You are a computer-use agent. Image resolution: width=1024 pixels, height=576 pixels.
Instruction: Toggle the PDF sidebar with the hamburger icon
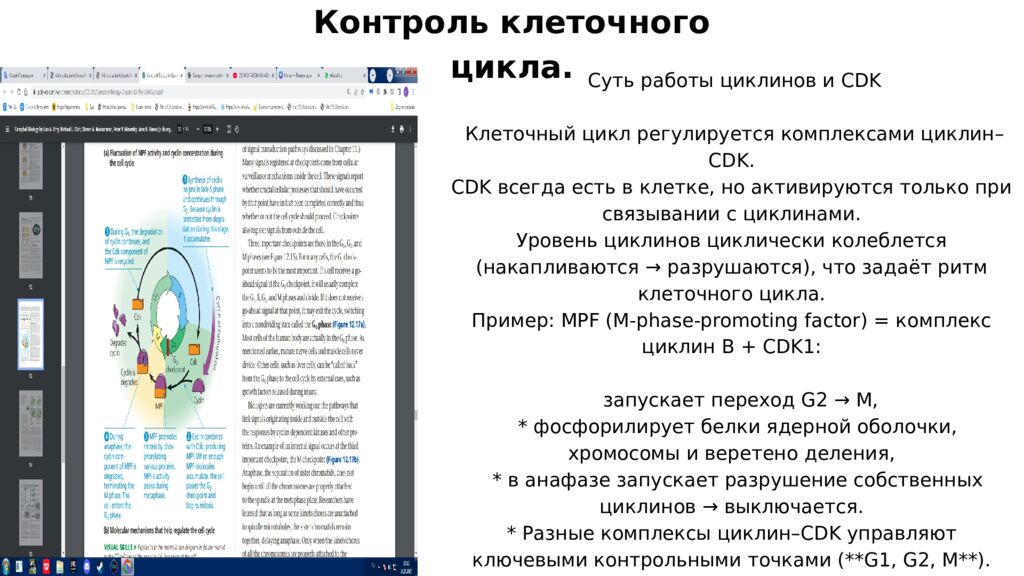[6, 128]
